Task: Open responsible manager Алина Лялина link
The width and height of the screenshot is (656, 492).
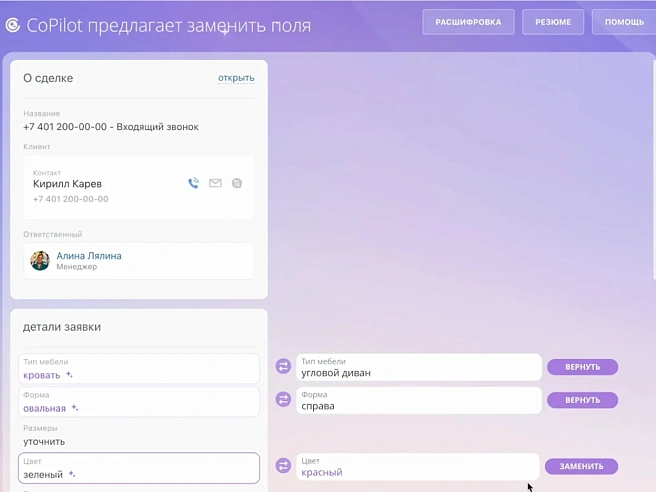Action: pyautogui.click(x=89, y=256)
